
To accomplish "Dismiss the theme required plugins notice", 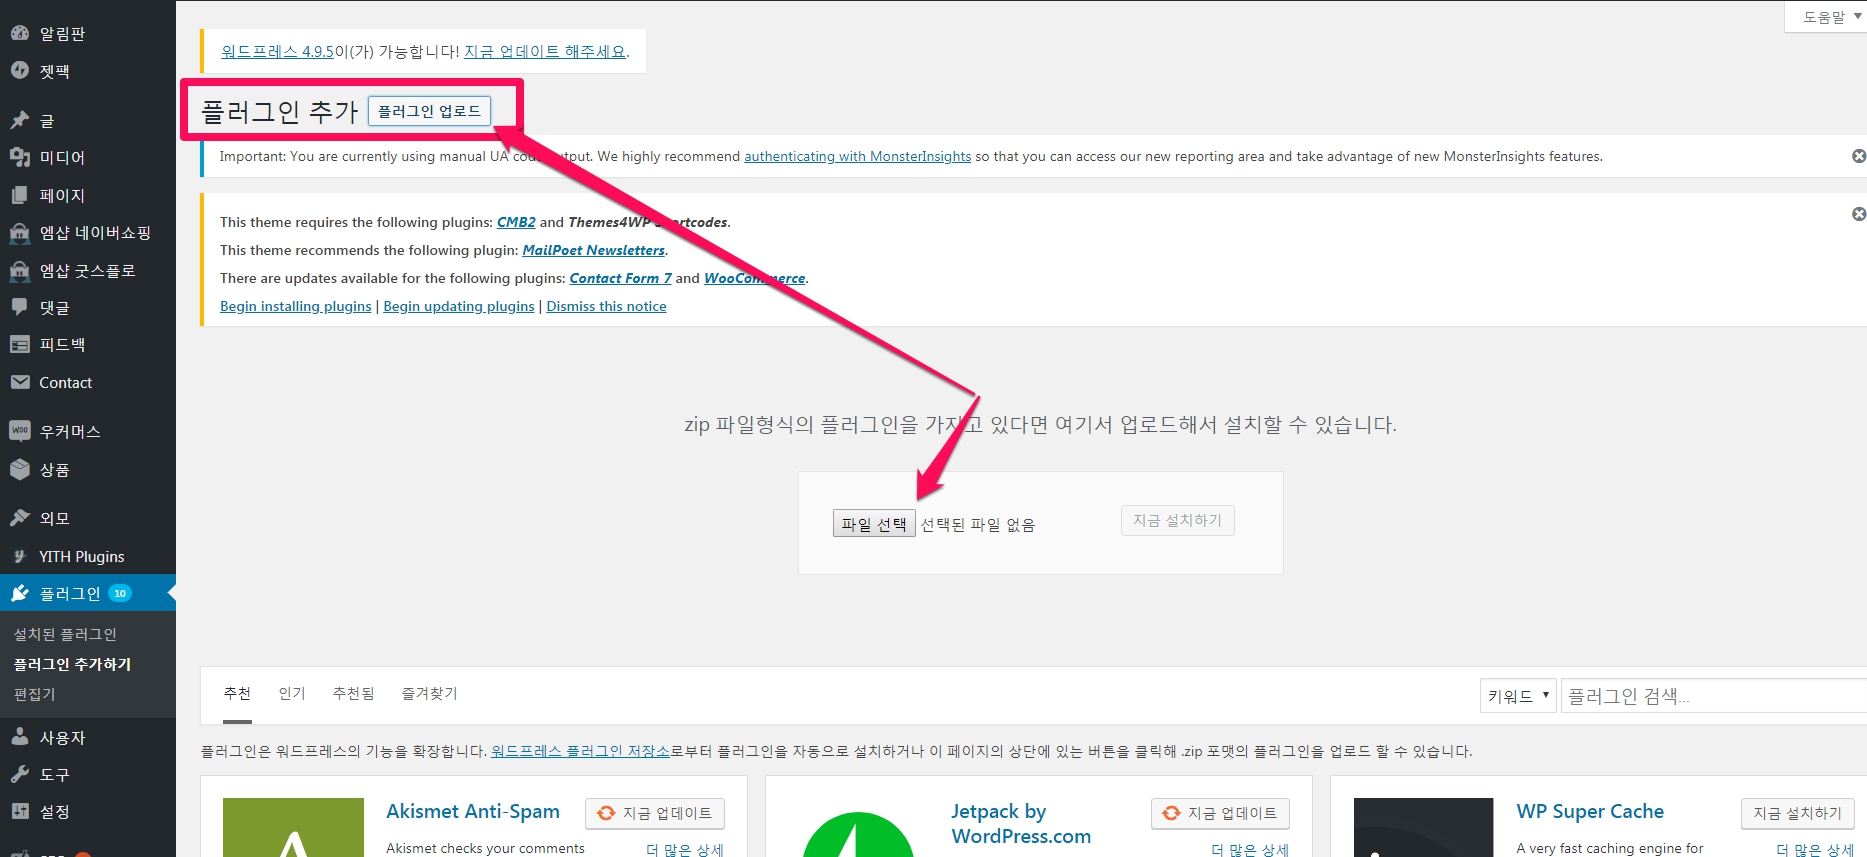I will point(1858,214).
